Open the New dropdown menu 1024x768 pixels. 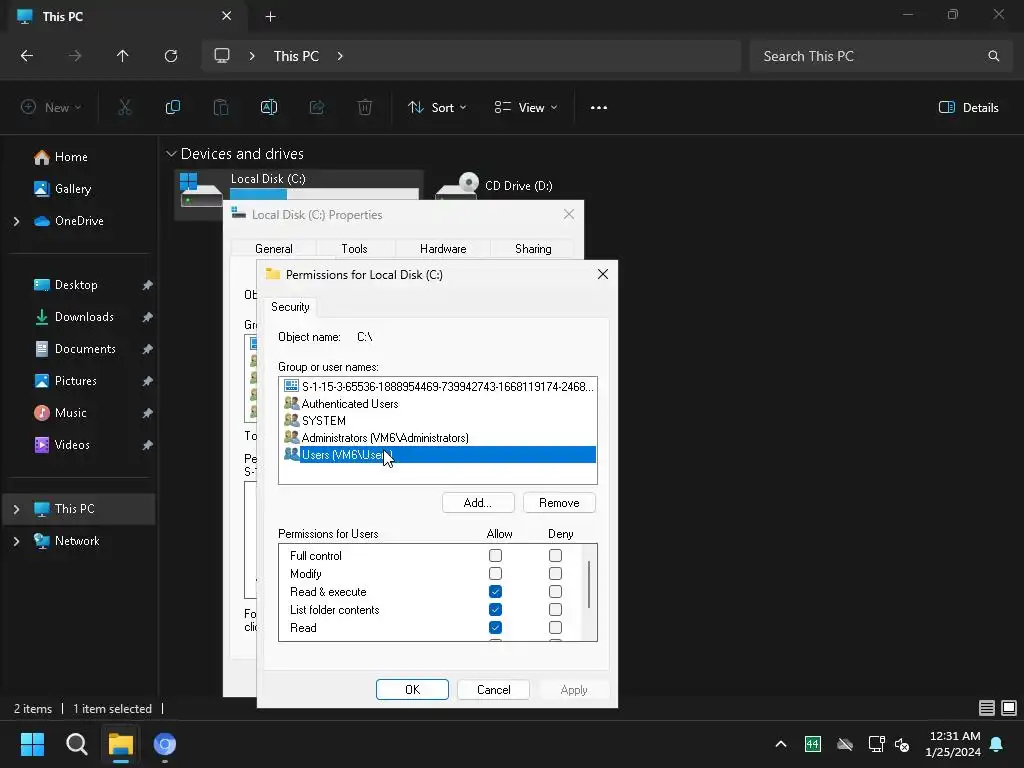point(51,107)
